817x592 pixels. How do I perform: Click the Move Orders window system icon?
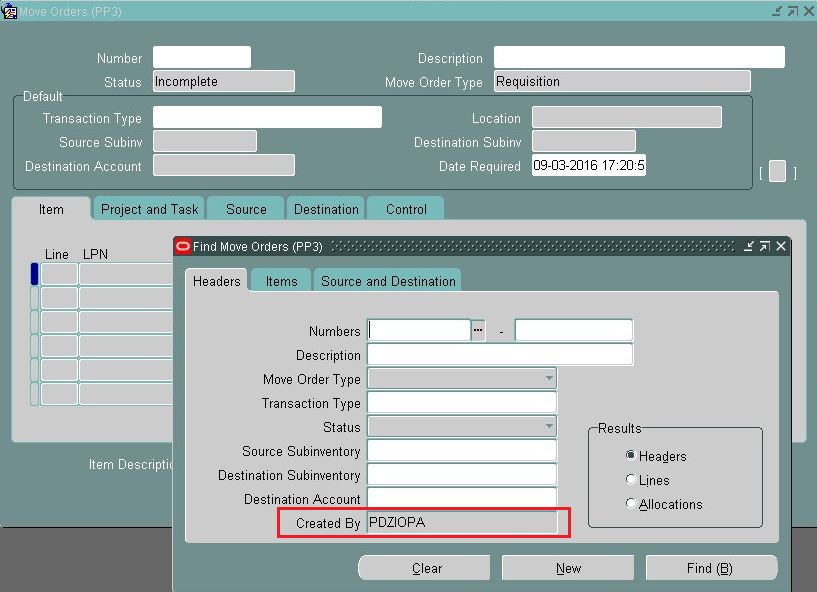[x=10, y=10]
